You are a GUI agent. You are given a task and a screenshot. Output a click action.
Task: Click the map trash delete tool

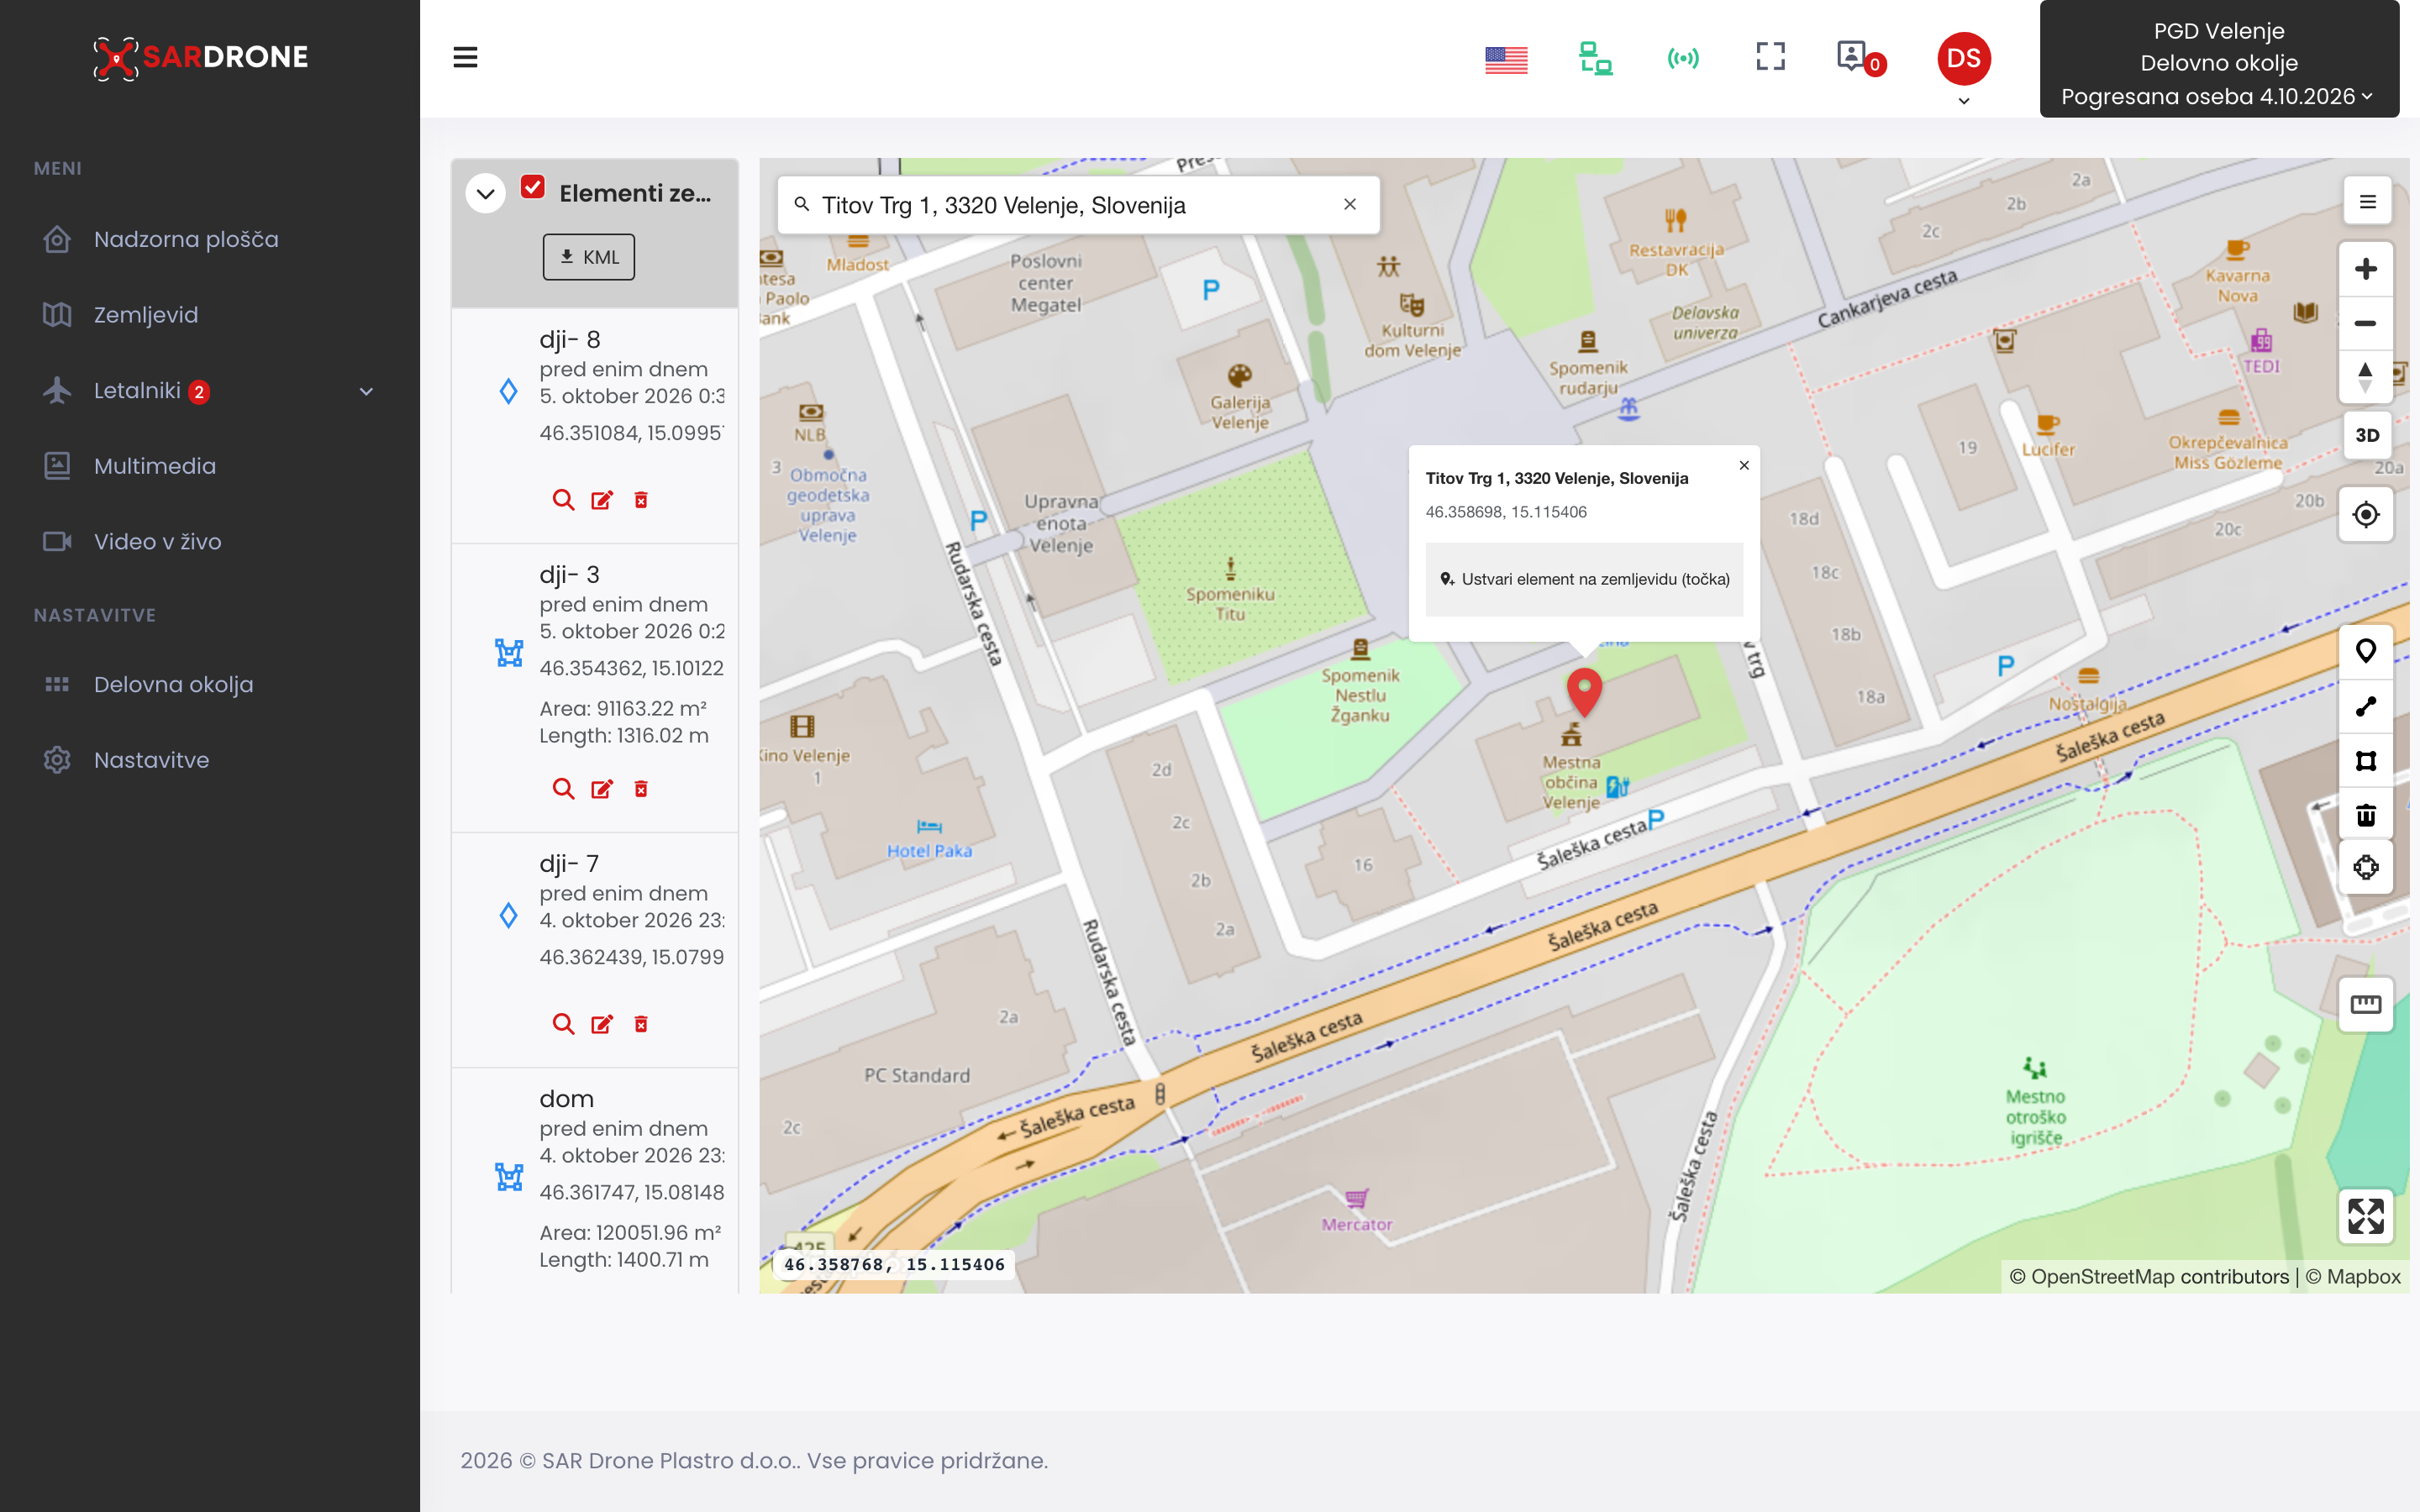coord(2365,814)
